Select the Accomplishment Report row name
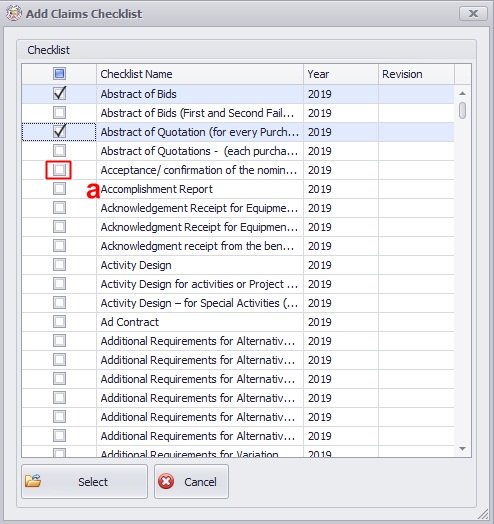The image size is (494, 524). (156, 189)
